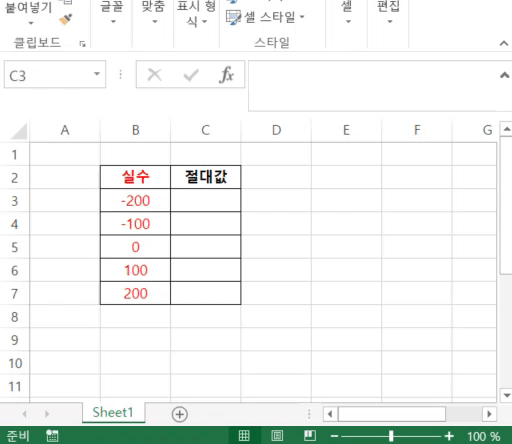Collapse the ribbon with the chevron
This screenshot has height=444, width=512.
tap(504, 43)
